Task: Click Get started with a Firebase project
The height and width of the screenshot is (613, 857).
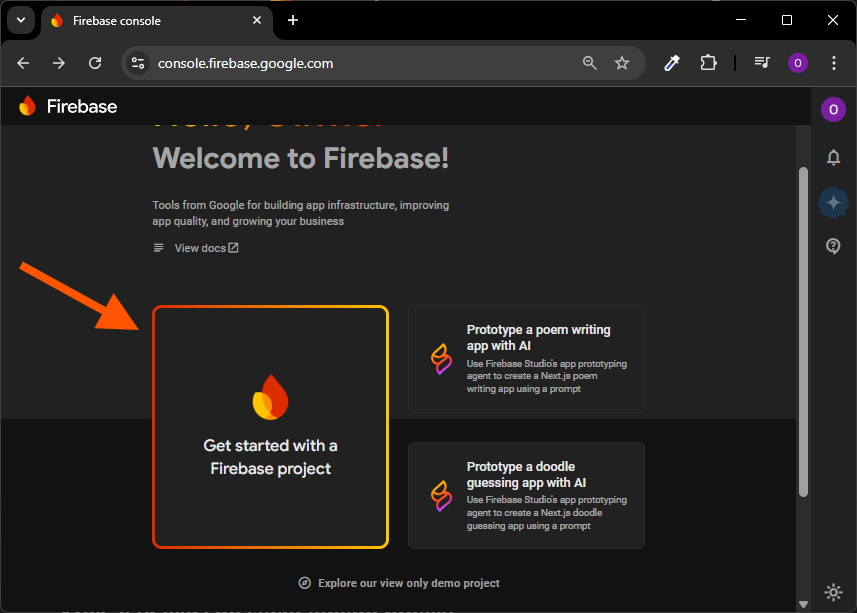Action: click(271, 427)
